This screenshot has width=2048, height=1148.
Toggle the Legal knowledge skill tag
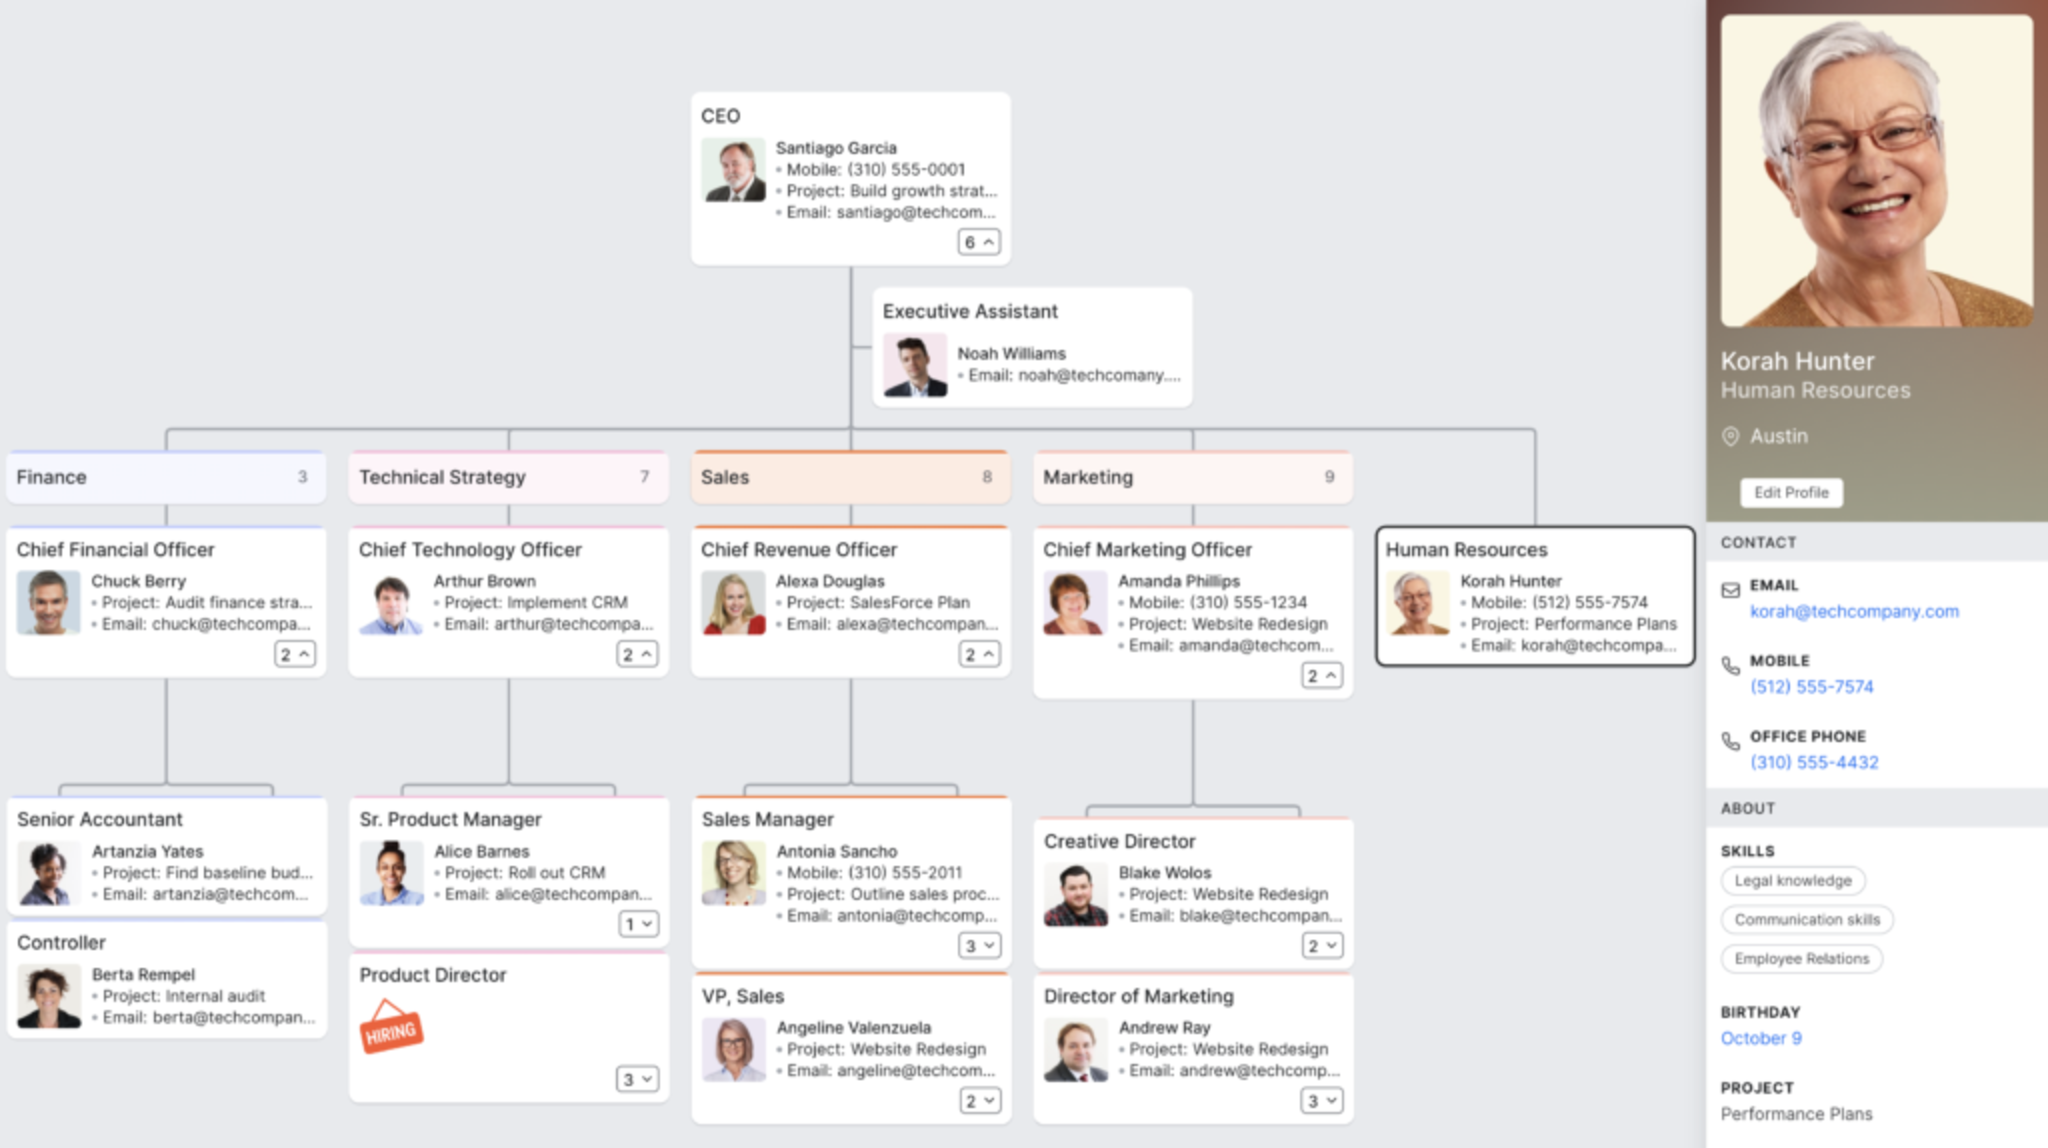coord(1793,879)
